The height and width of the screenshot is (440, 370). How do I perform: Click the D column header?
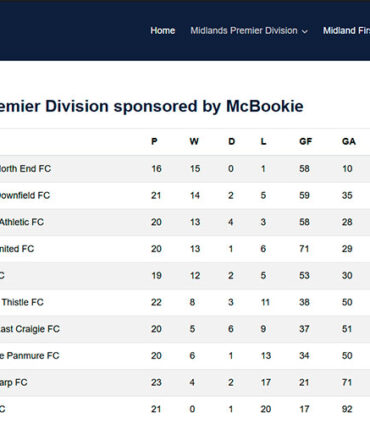232,141
